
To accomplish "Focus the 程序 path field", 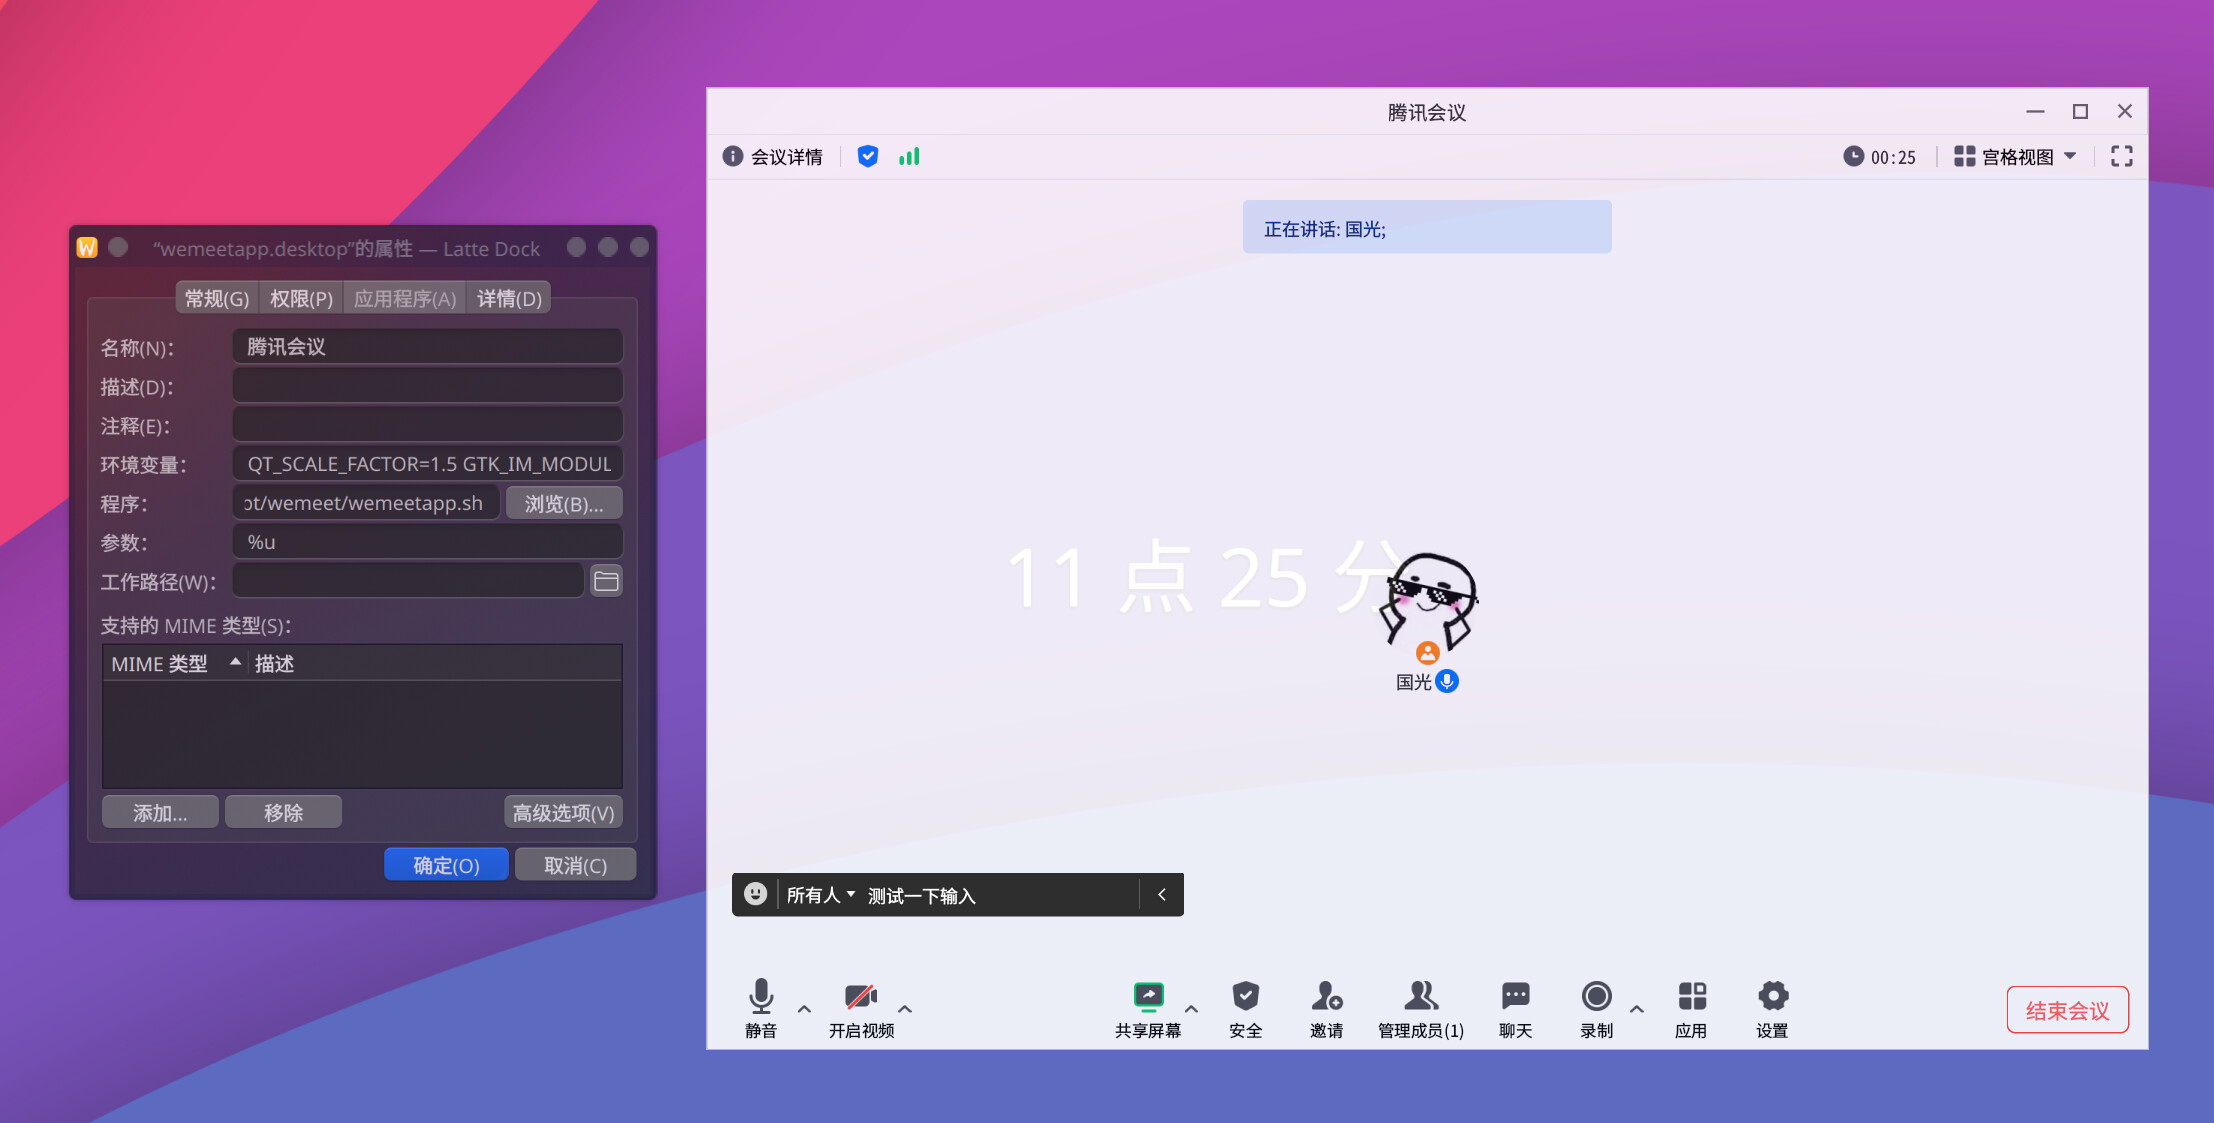I will pyautogui.click(x=366, y=502).
